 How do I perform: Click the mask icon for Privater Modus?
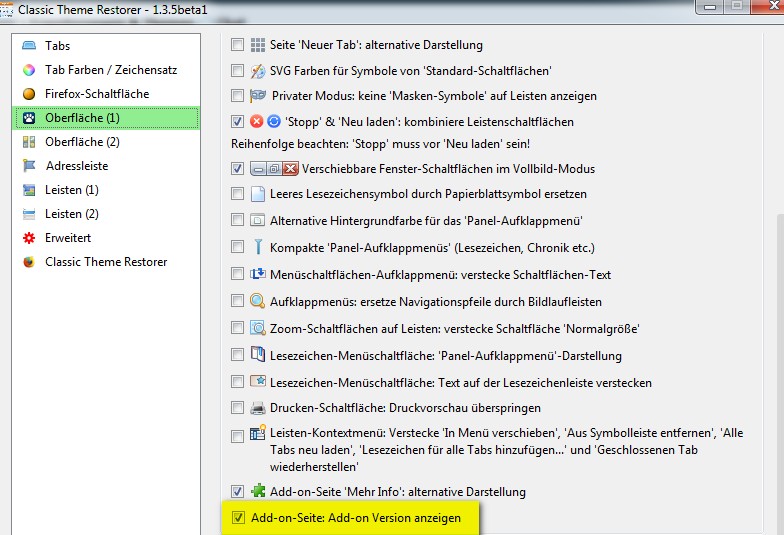(x=258, y=95)
